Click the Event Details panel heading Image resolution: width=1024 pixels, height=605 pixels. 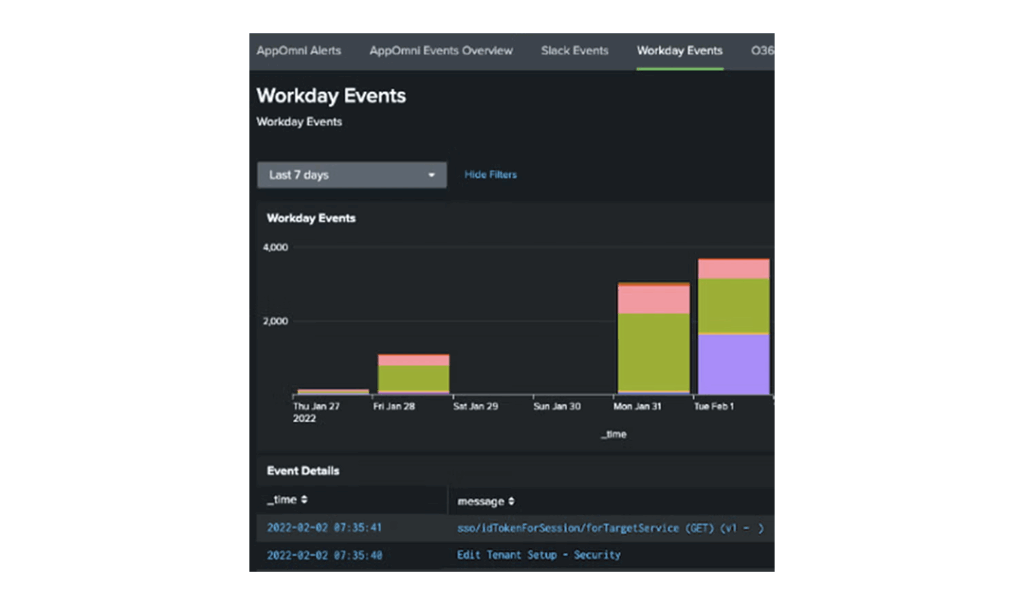point(303,470)
